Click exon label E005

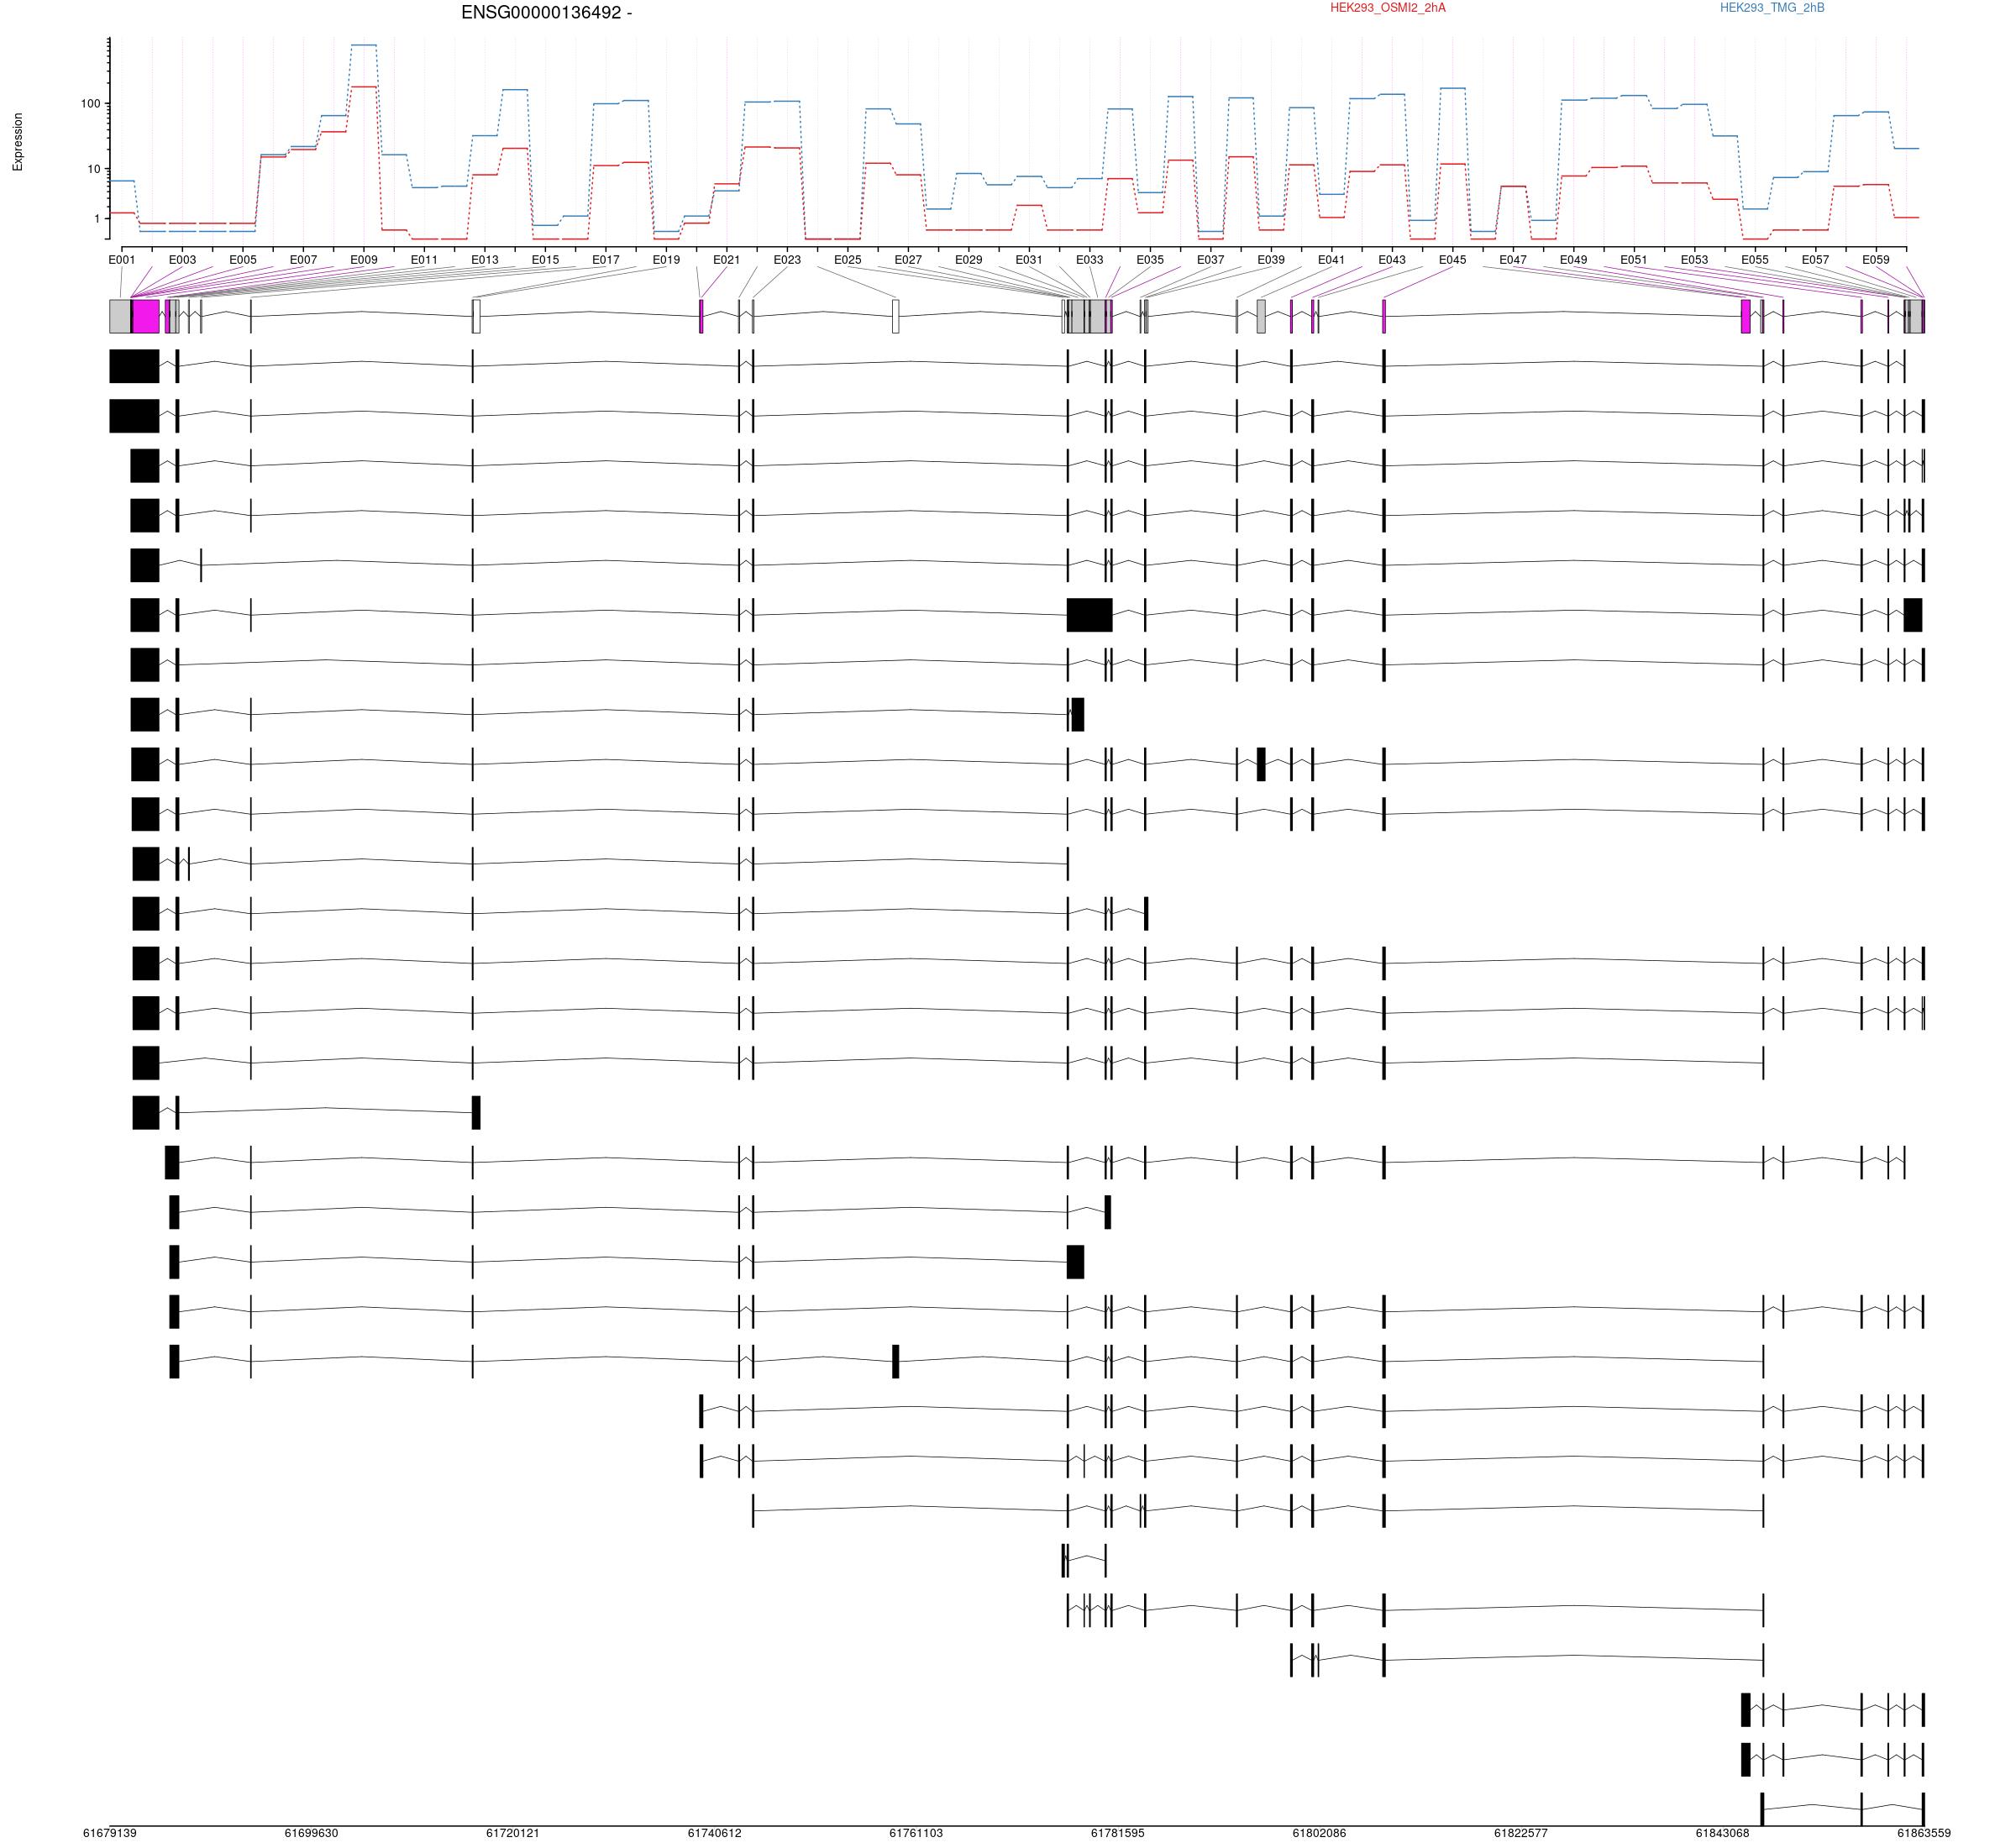coord(243,260)
